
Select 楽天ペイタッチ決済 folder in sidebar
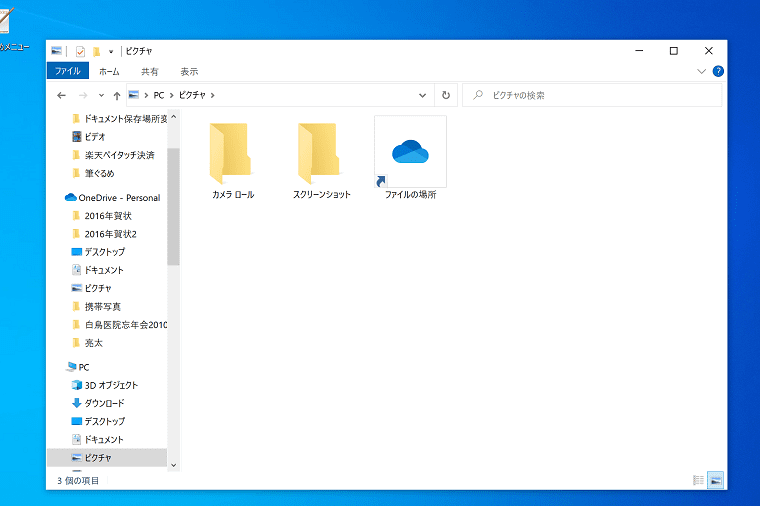(x=113, y=155)
